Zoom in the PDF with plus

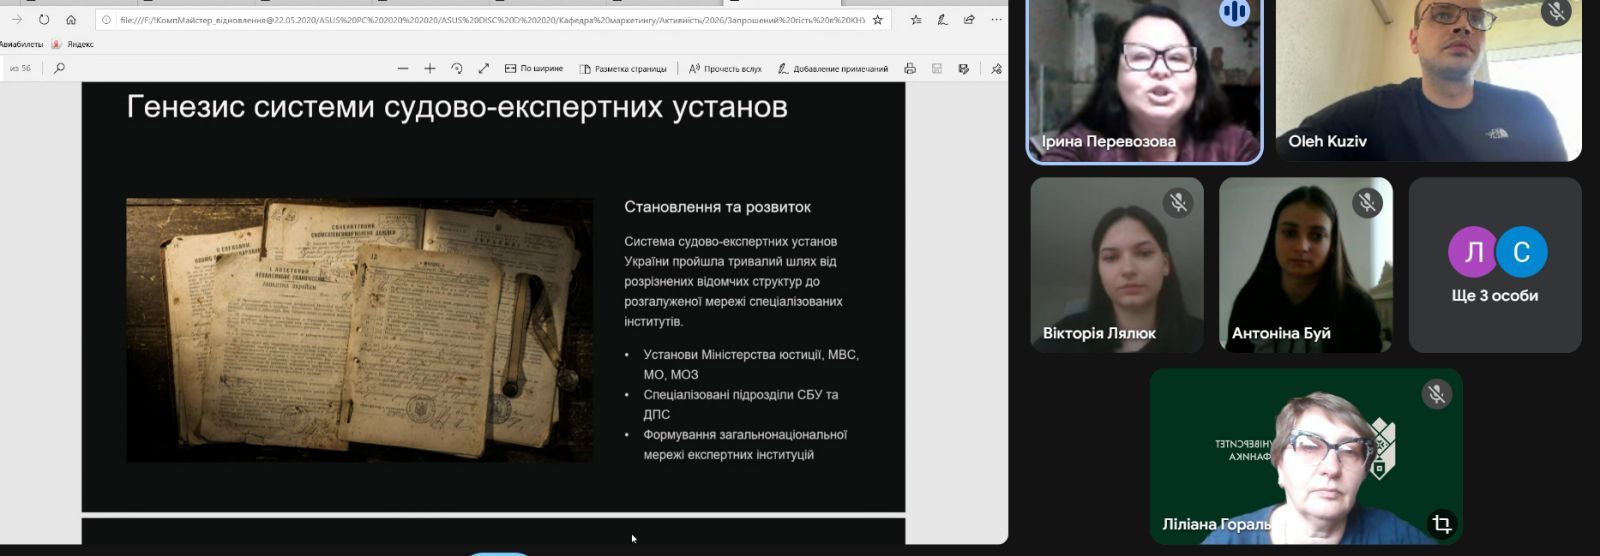pos(430,68)
